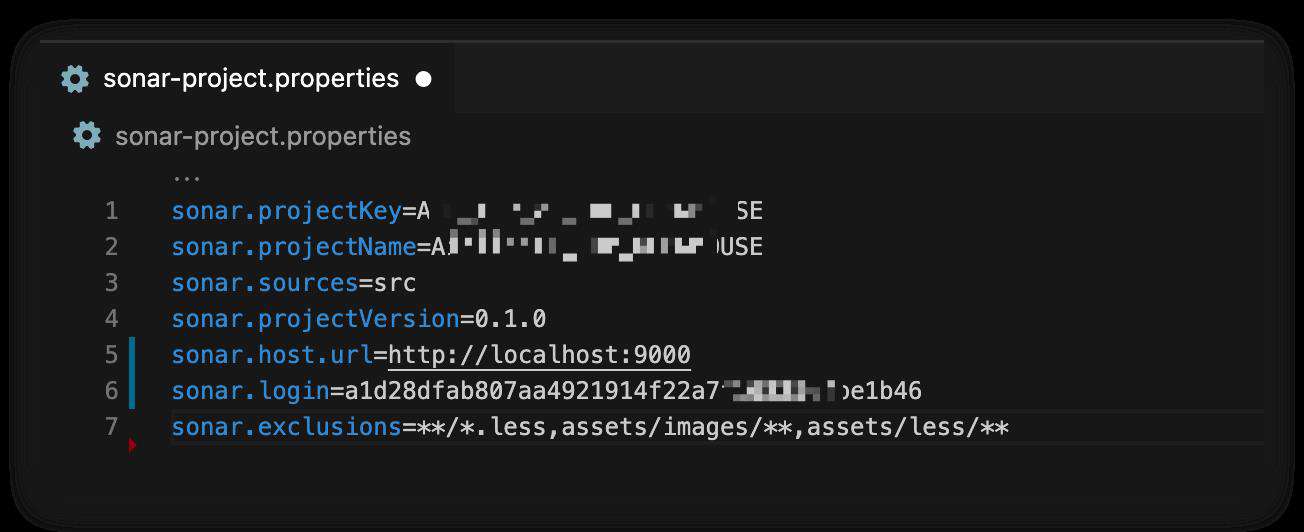Image resolution: width=1304 pixels, height=532 pixels.
Task: Place the cursor on the sonar.projectKey property
Action: coord(286,211)
